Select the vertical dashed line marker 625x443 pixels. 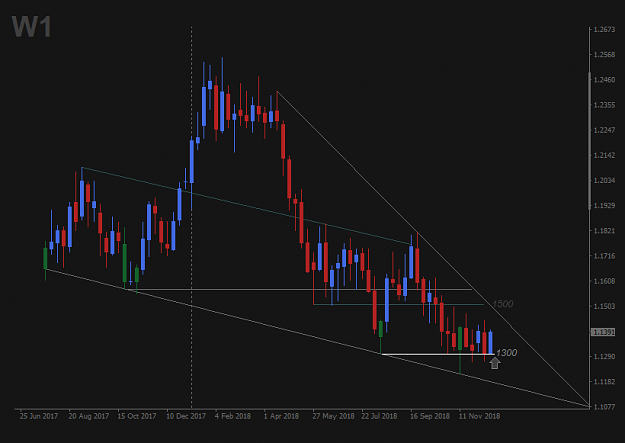click(x=191, y=217)
